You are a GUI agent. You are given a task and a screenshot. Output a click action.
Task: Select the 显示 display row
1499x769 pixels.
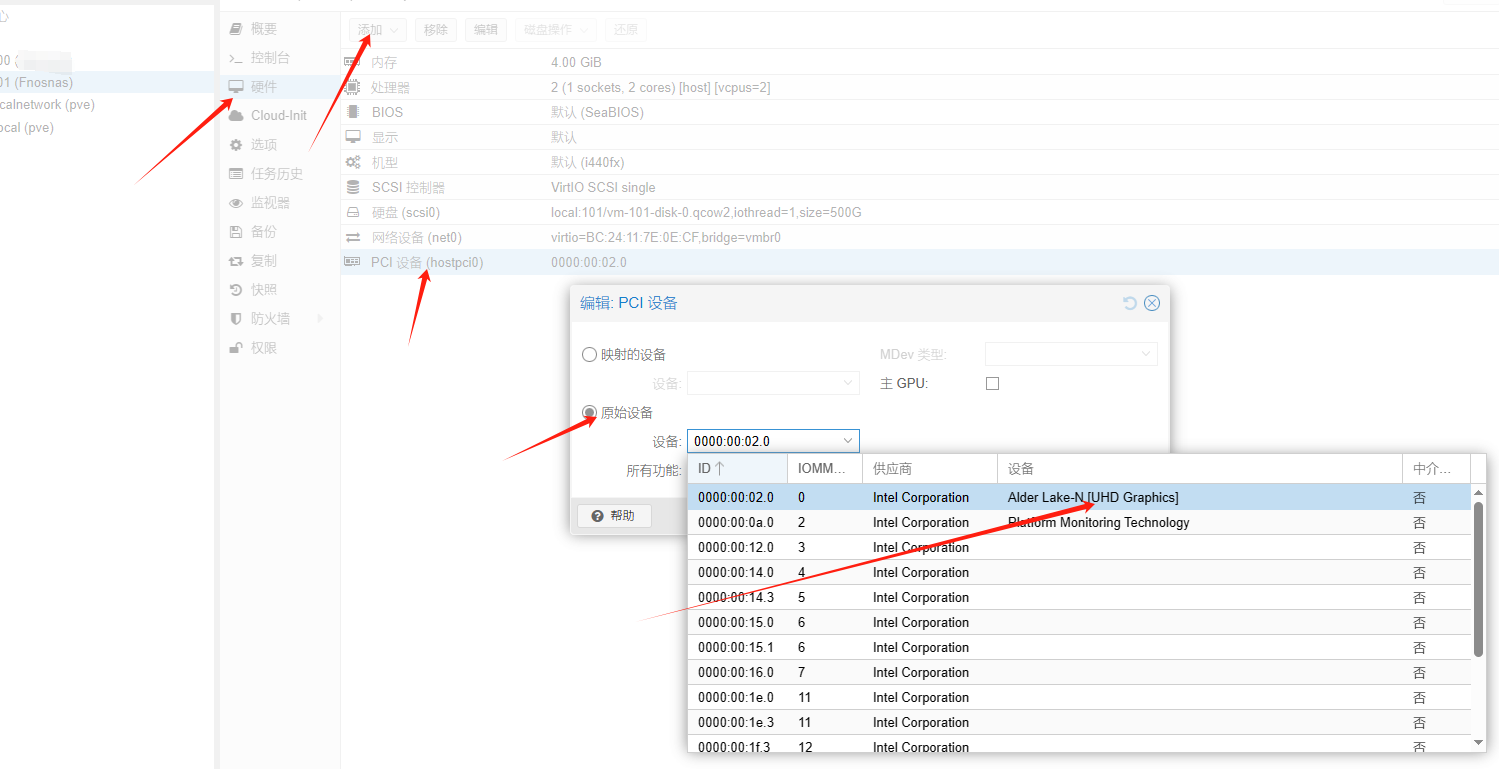(x=919, y=137)
